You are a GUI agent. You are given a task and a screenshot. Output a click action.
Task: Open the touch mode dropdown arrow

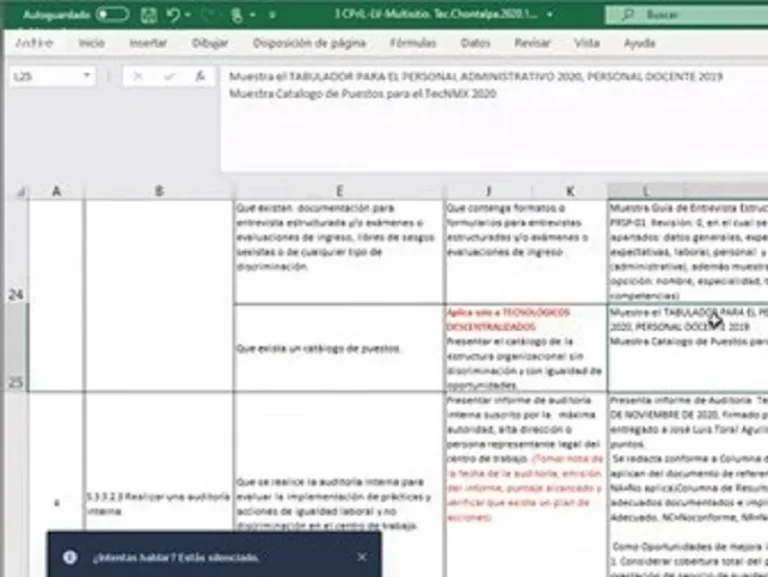[x=253, y=15]
